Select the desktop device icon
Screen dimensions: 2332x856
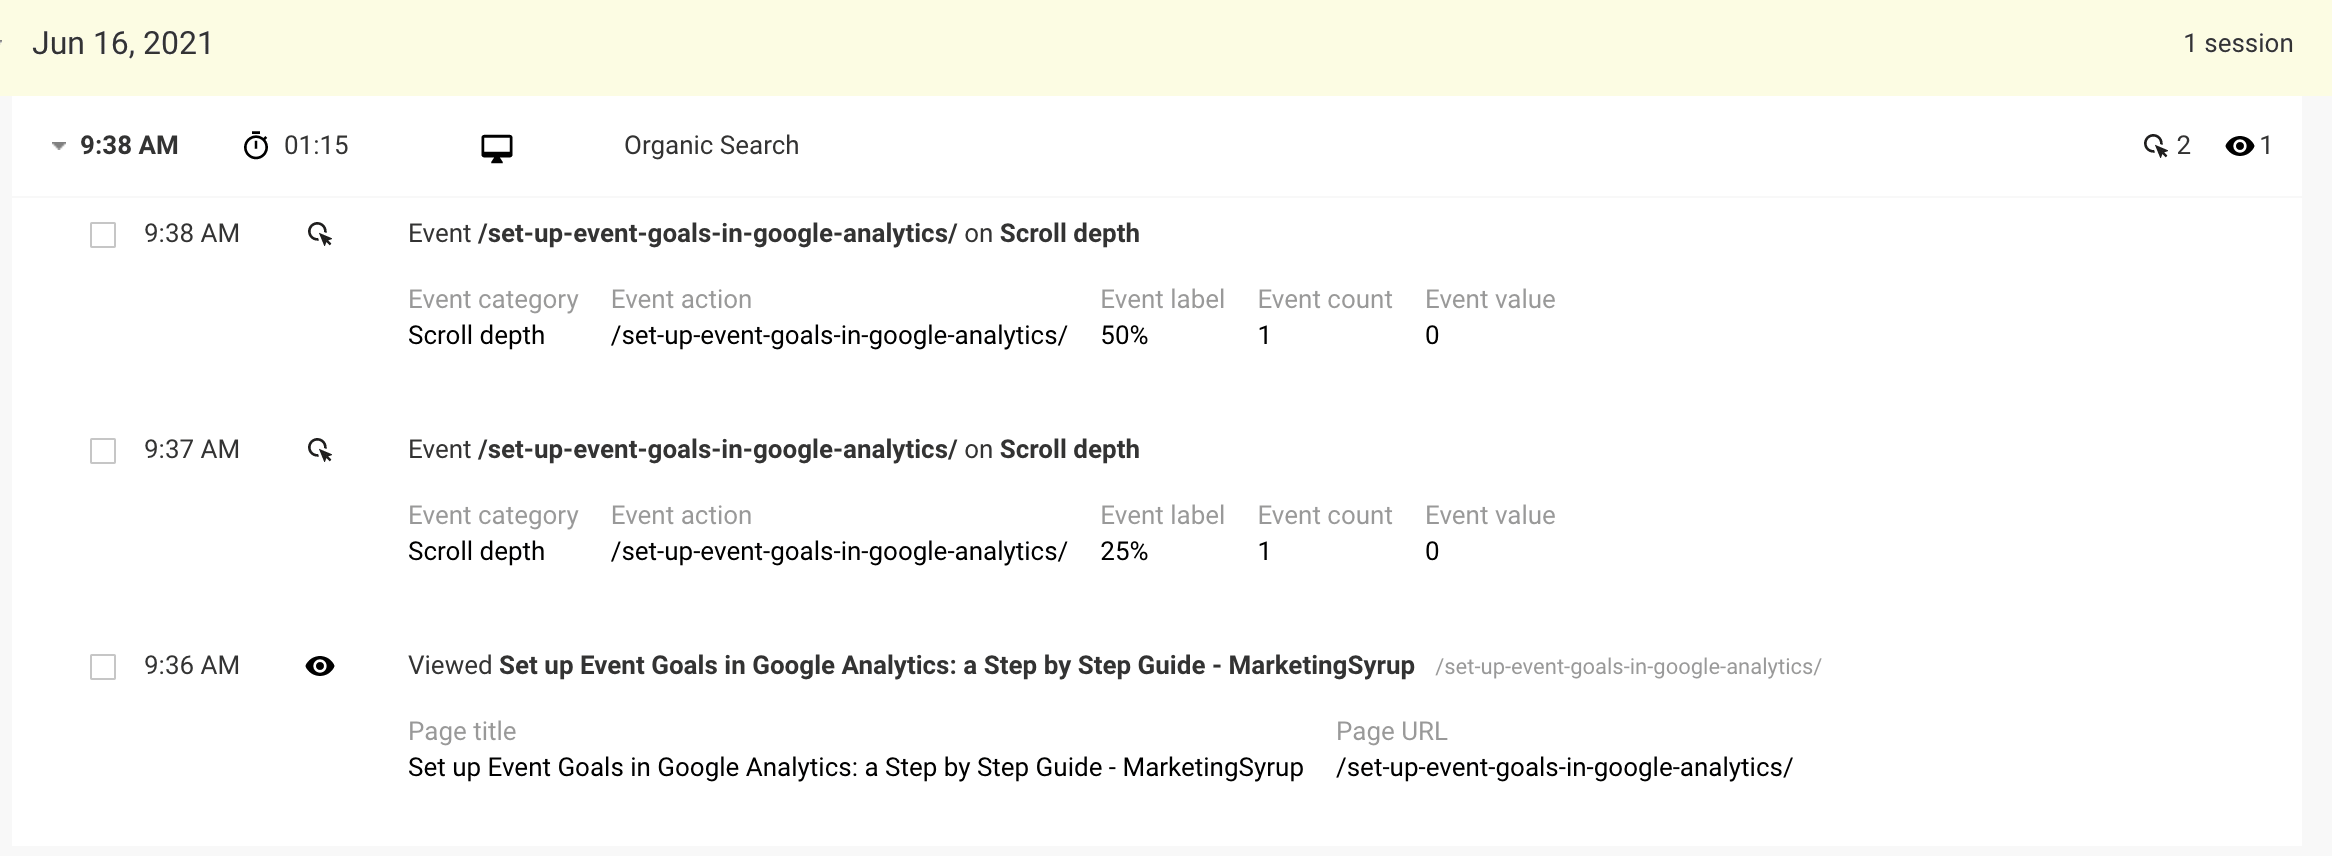tap(497, 146)
